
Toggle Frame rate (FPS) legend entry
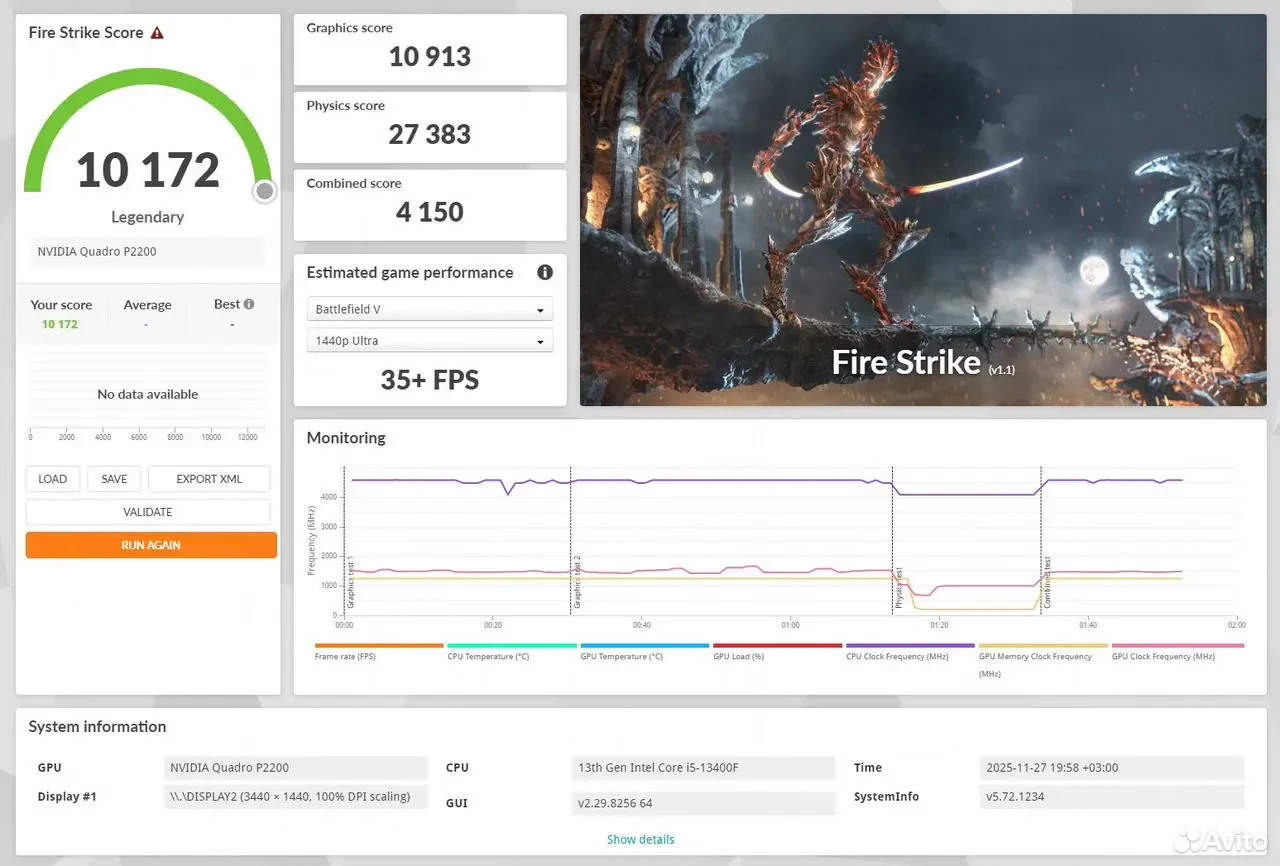click(379, 652)
